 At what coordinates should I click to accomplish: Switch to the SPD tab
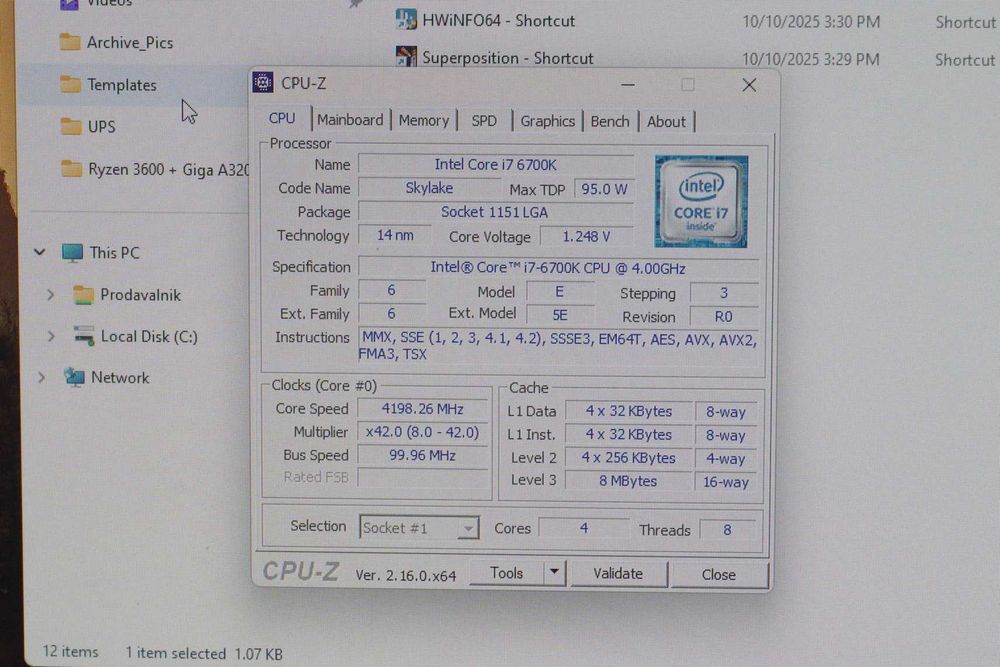click(484, 121)
